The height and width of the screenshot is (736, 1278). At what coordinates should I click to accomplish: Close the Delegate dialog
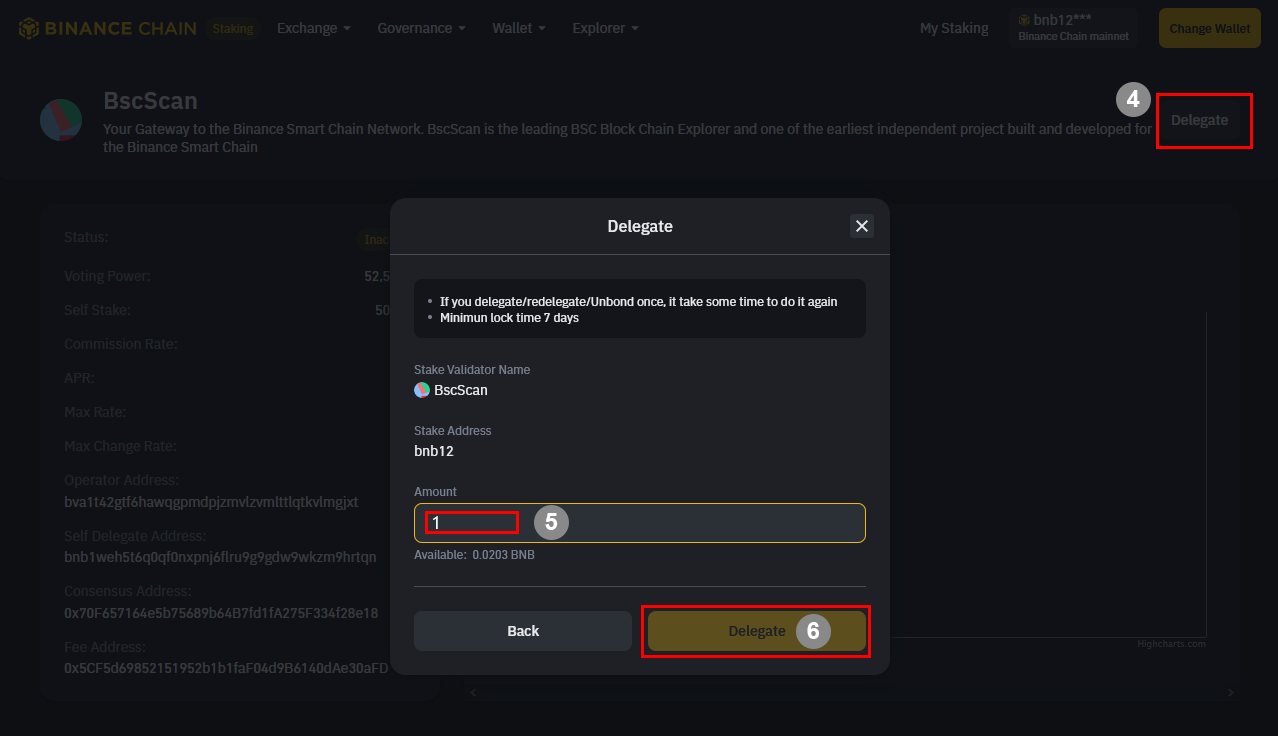coord(862,226)
